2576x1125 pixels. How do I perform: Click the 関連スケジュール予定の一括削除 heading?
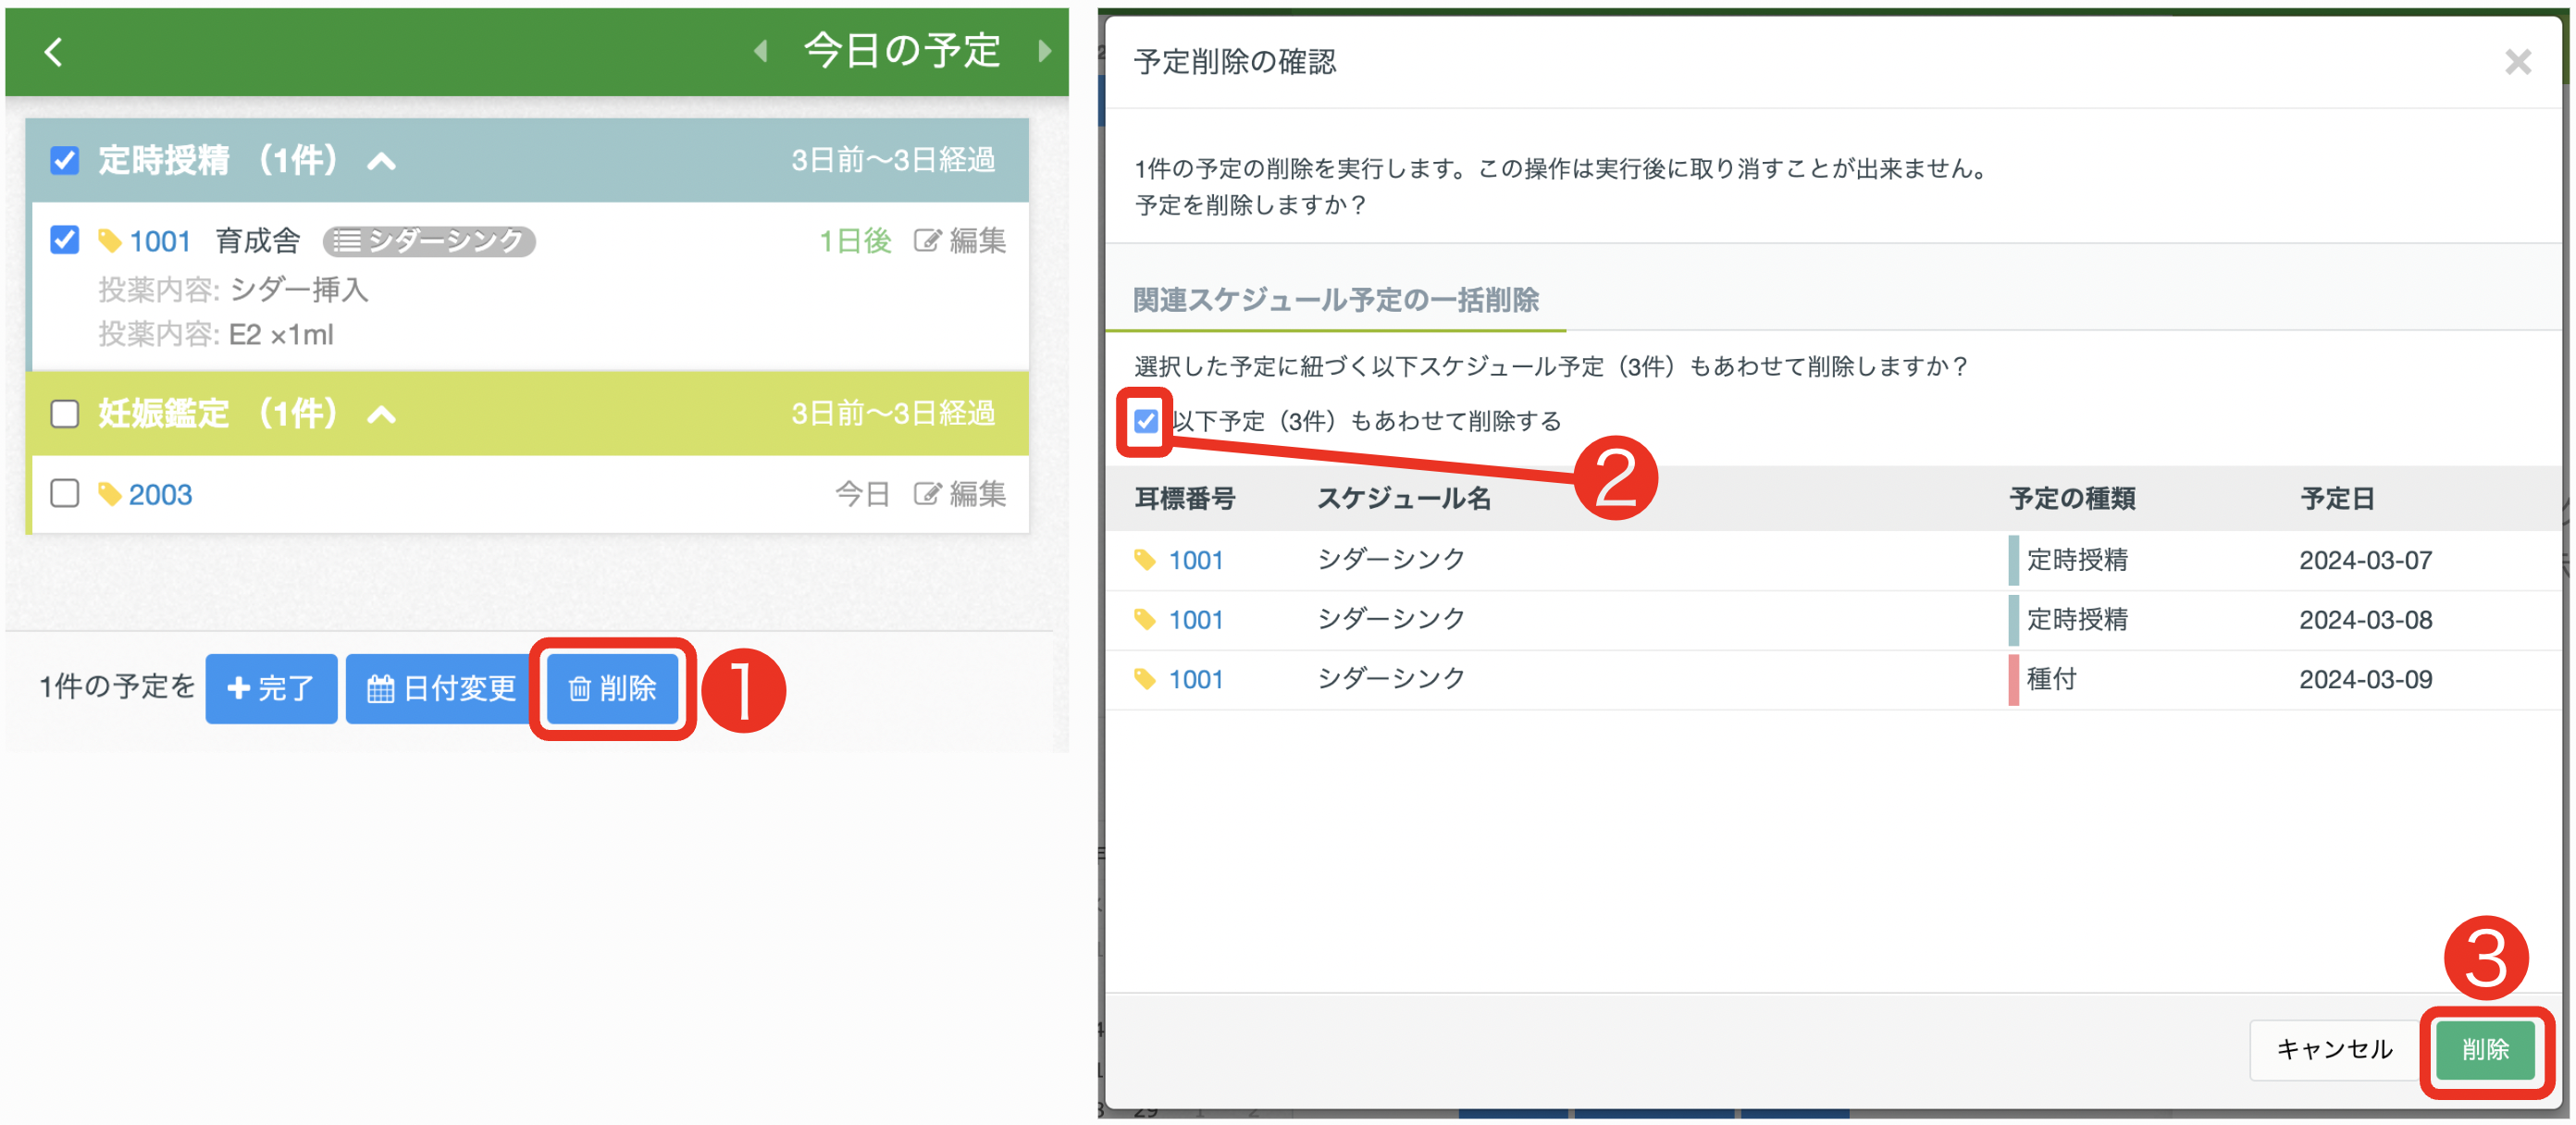[x=1336, y=300]
